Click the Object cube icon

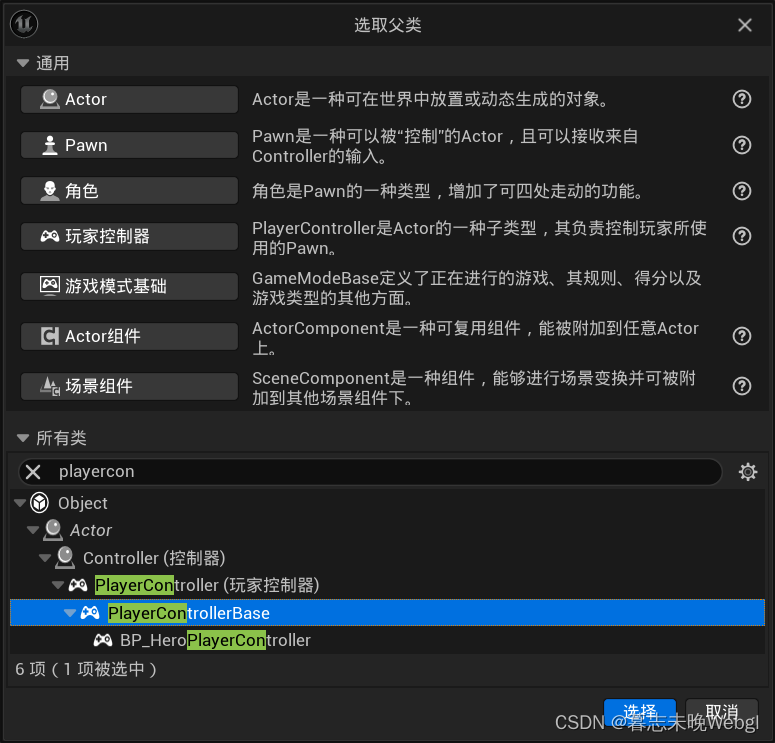(40, 503)
